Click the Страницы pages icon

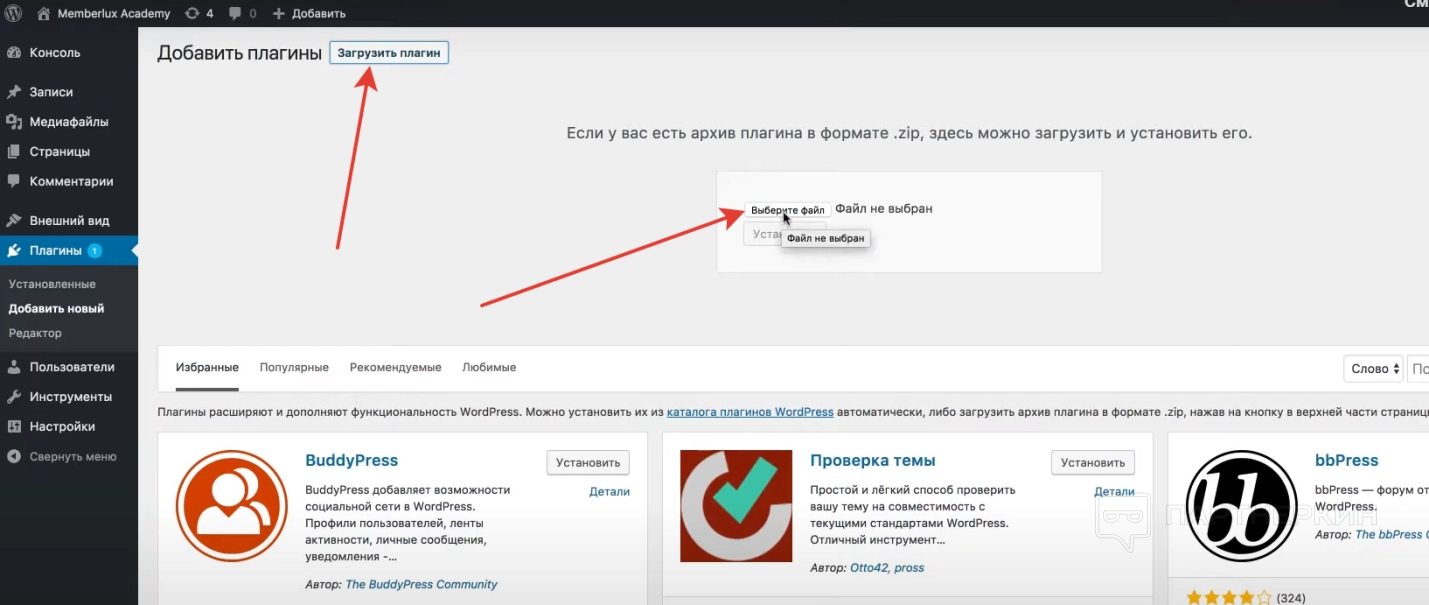coord(14,152)
